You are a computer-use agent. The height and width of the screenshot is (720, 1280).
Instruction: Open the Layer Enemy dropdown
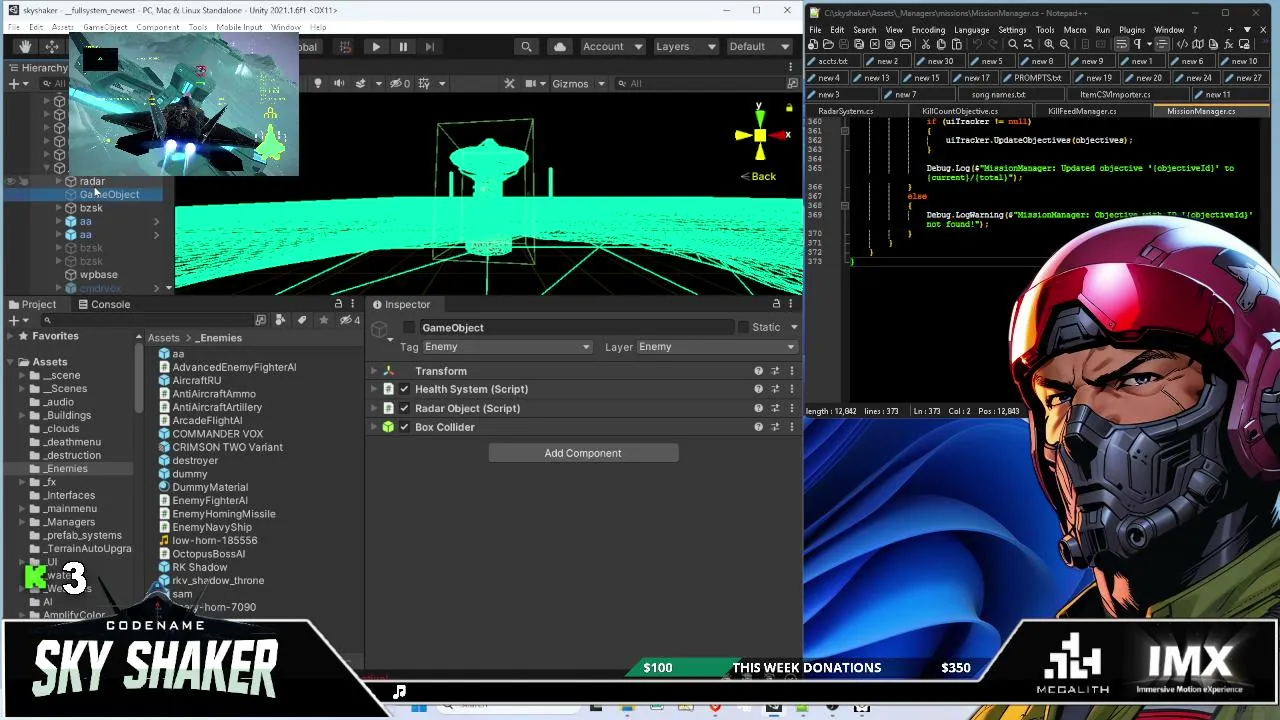point(716,347)
